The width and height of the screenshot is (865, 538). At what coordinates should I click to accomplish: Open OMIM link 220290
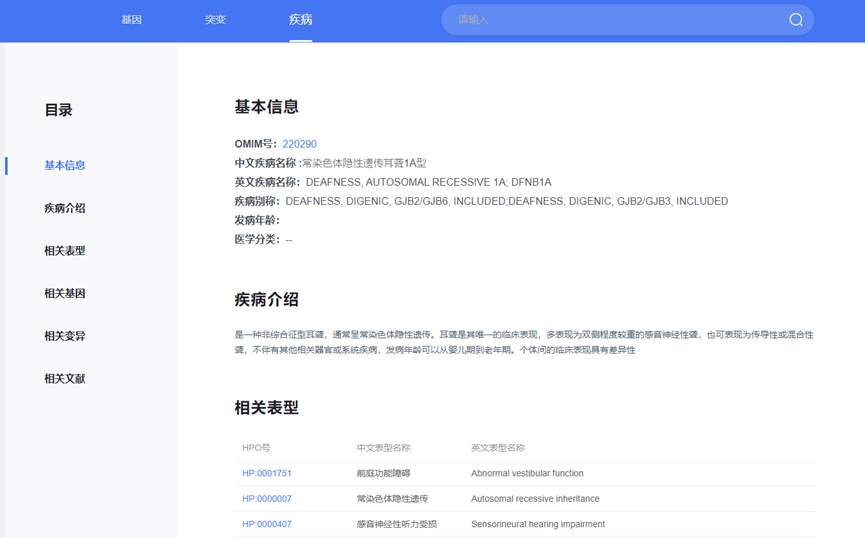(300, 144)
